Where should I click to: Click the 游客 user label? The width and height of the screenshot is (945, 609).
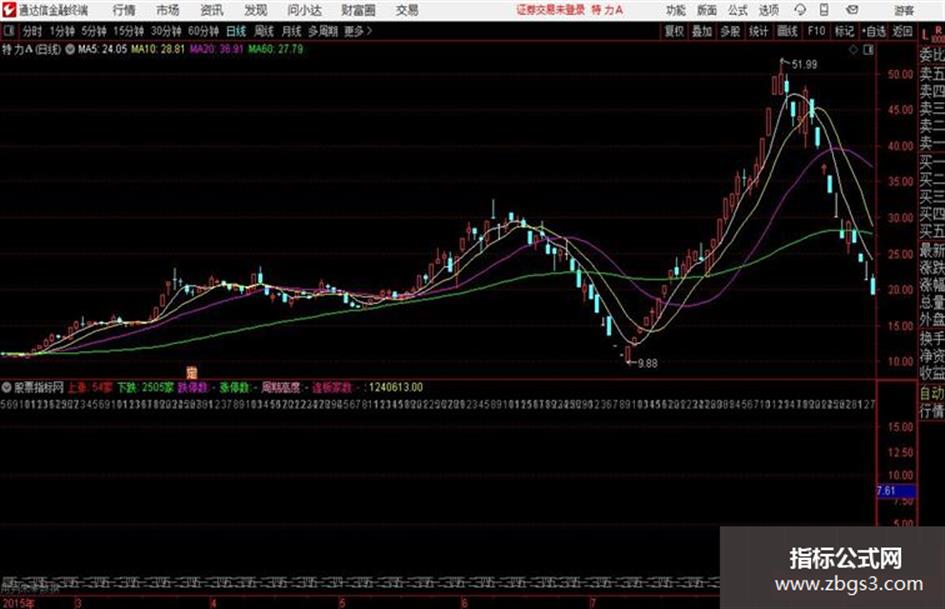point(903,10)
